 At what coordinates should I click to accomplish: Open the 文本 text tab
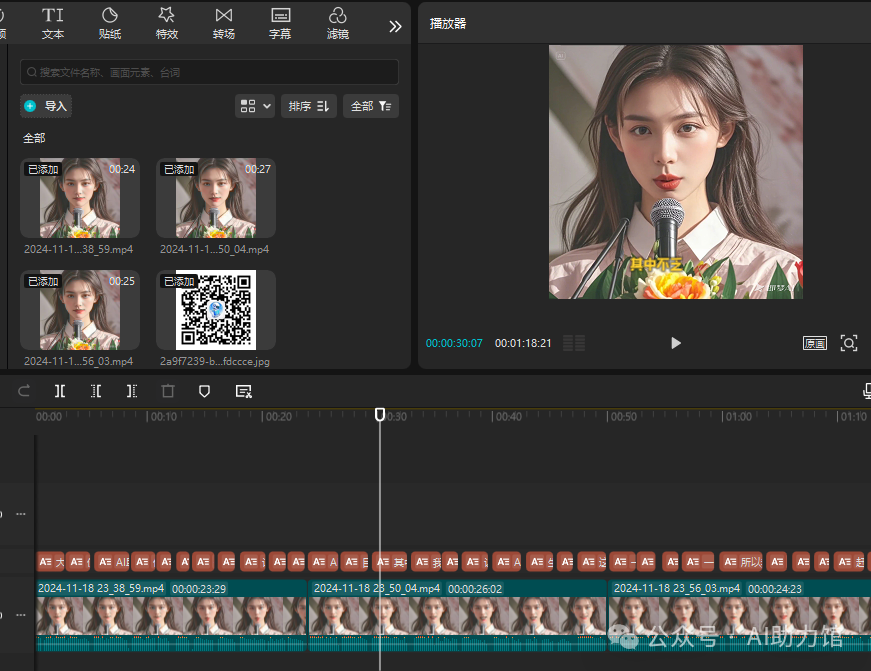(53, 23)
